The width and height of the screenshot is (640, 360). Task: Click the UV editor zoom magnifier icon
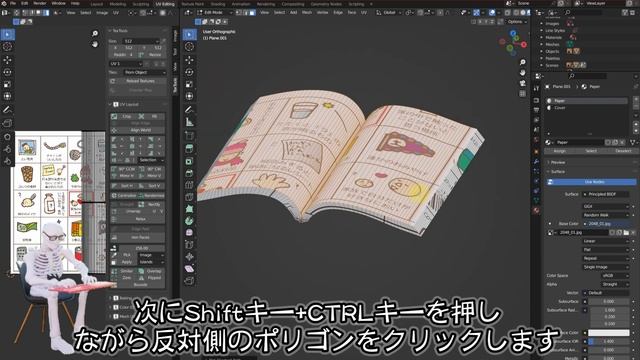click(x=95, y=33)
